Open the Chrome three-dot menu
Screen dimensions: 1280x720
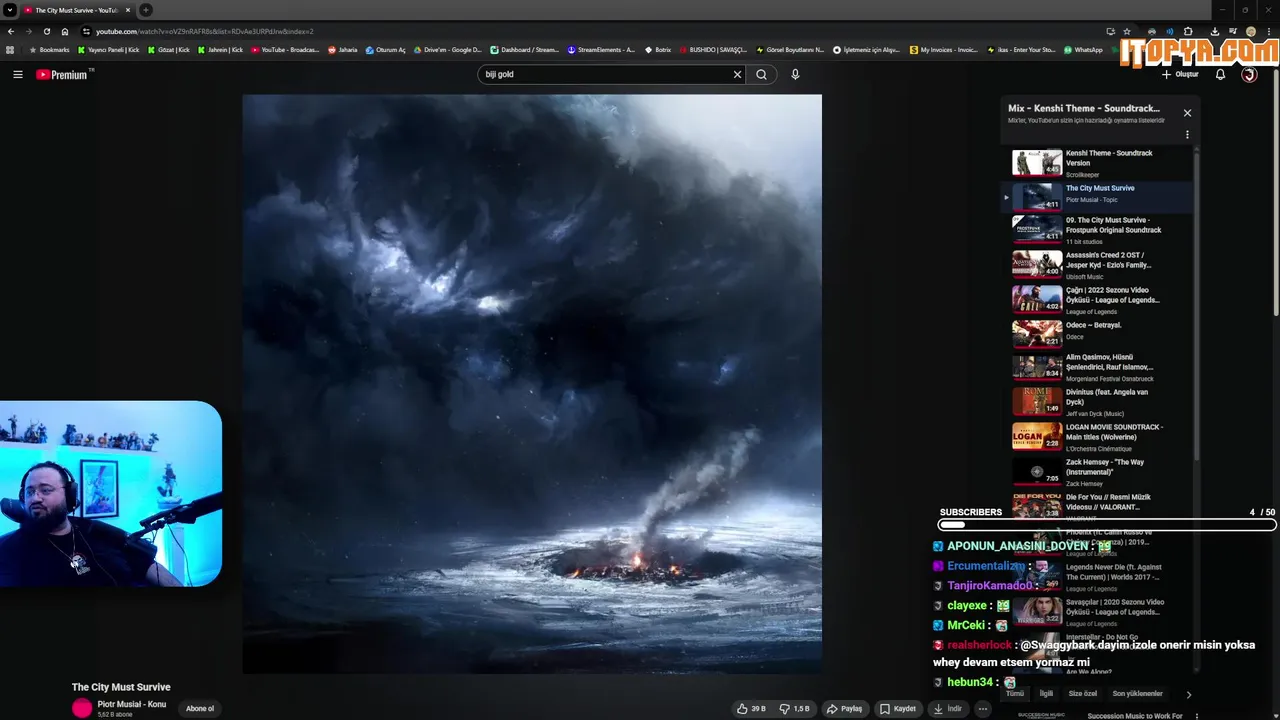click(x=1269, y=31)
